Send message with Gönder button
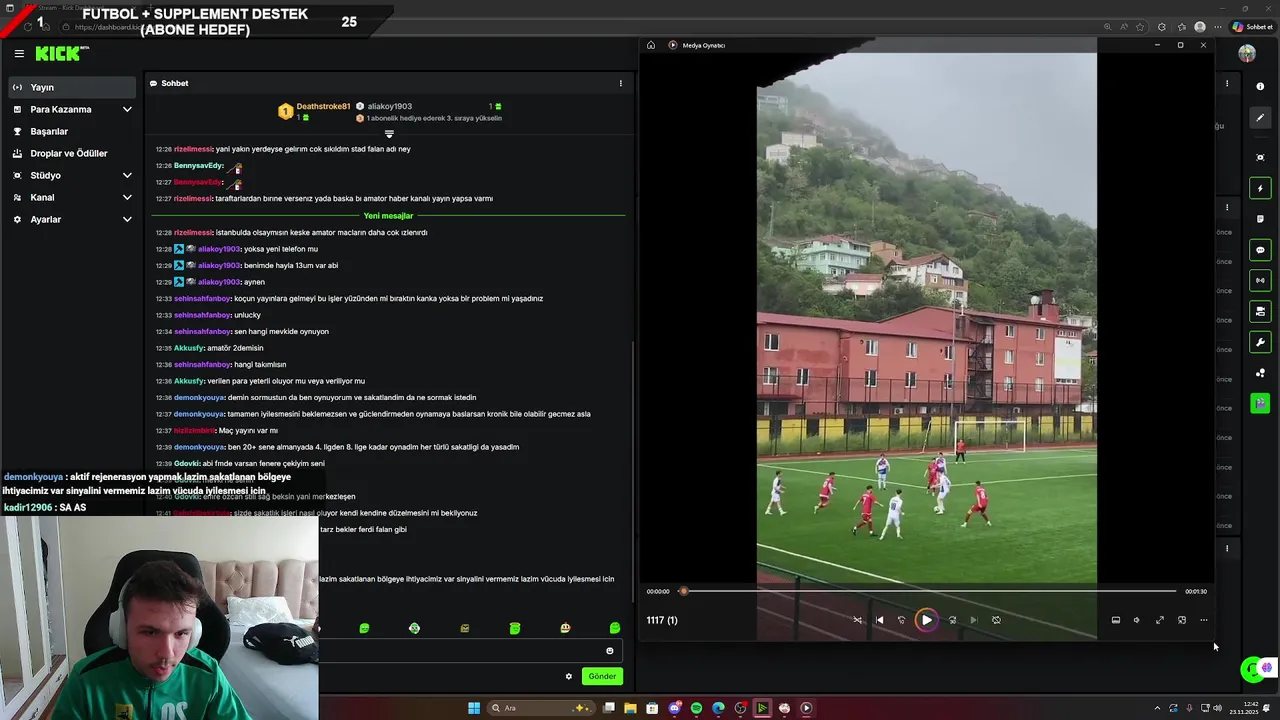The width and height of the screenshot is (1280, 720). pyautogui.click(x=602, y=676)
